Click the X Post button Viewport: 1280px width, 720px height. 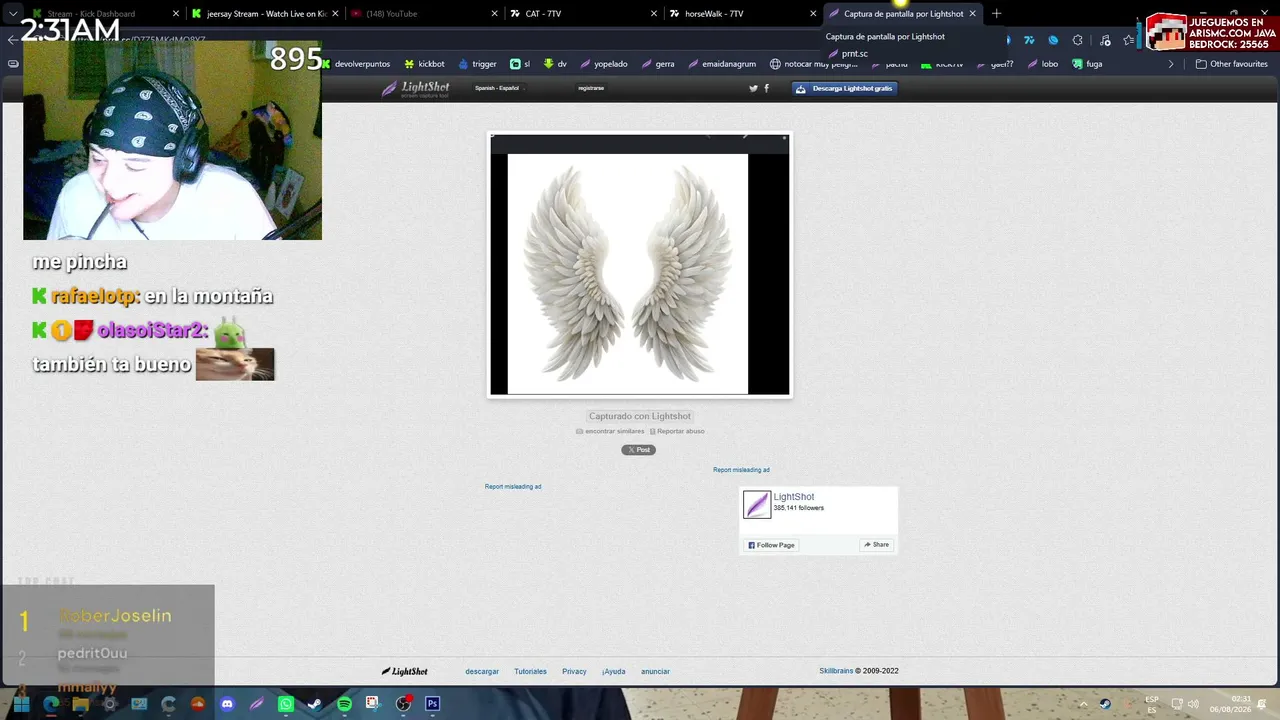pyautogui.click(x=639, y=450)
